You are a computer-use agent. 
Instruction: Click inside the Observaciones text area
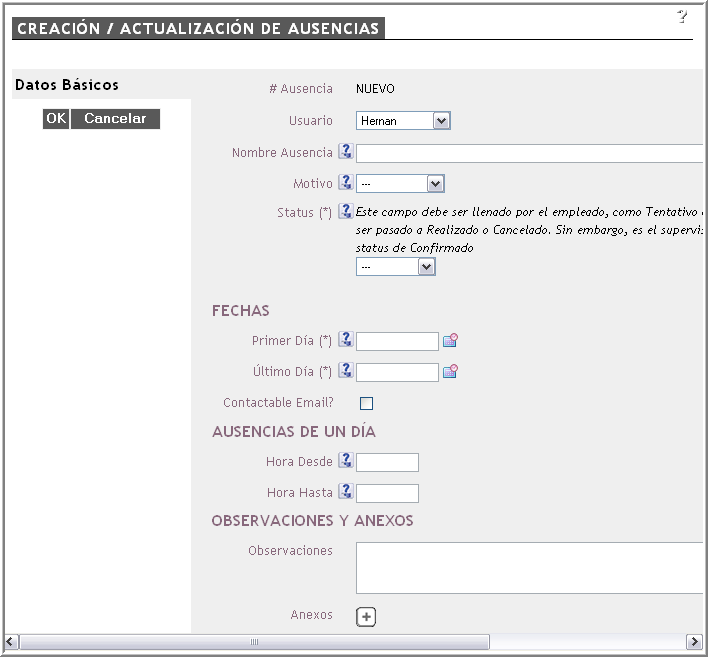point(530,568)
